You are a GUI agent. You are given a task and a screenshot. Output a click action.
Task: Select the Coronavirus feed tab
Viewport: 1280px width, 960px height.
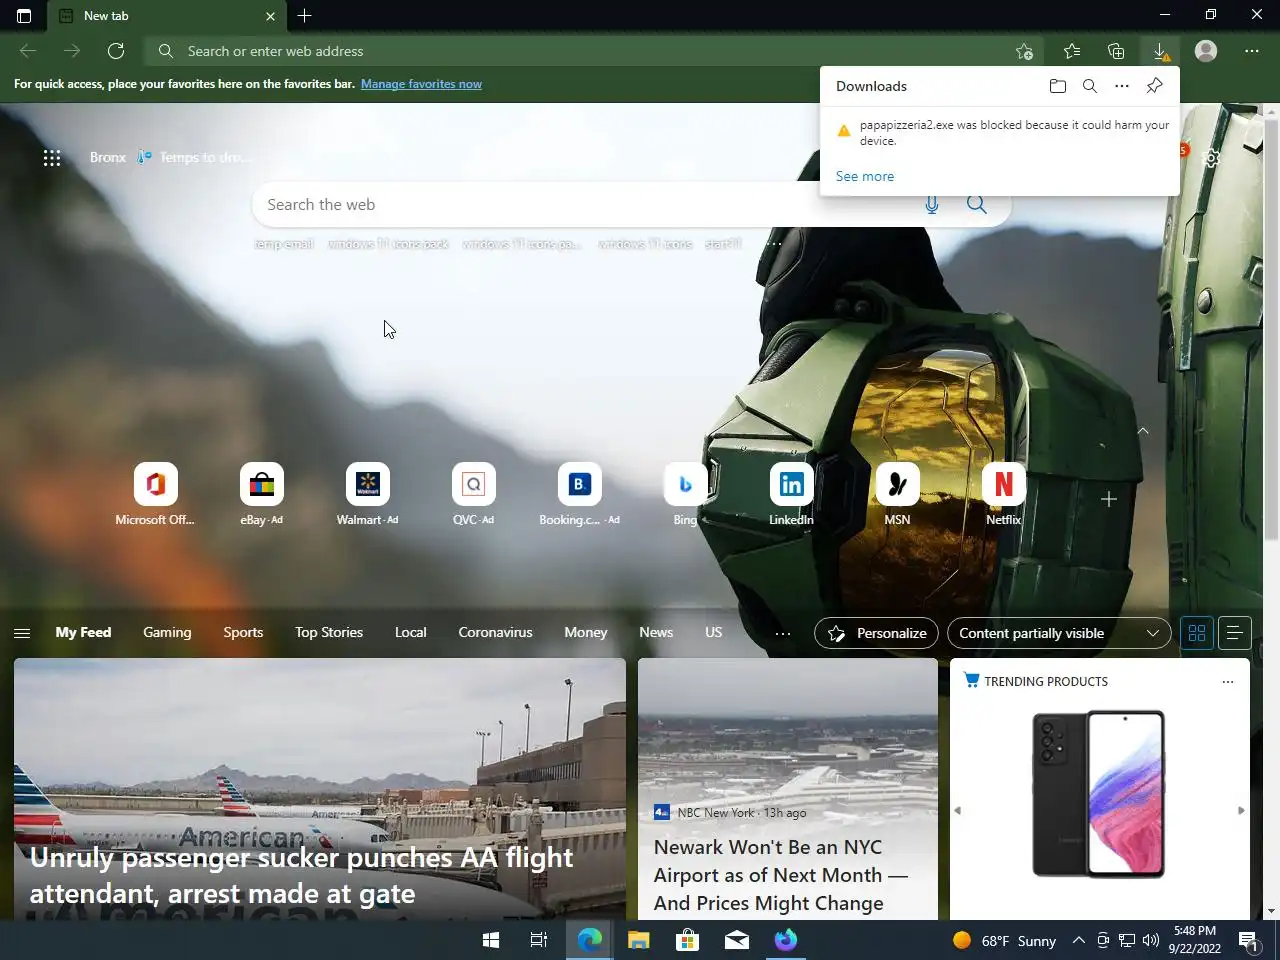495,632
